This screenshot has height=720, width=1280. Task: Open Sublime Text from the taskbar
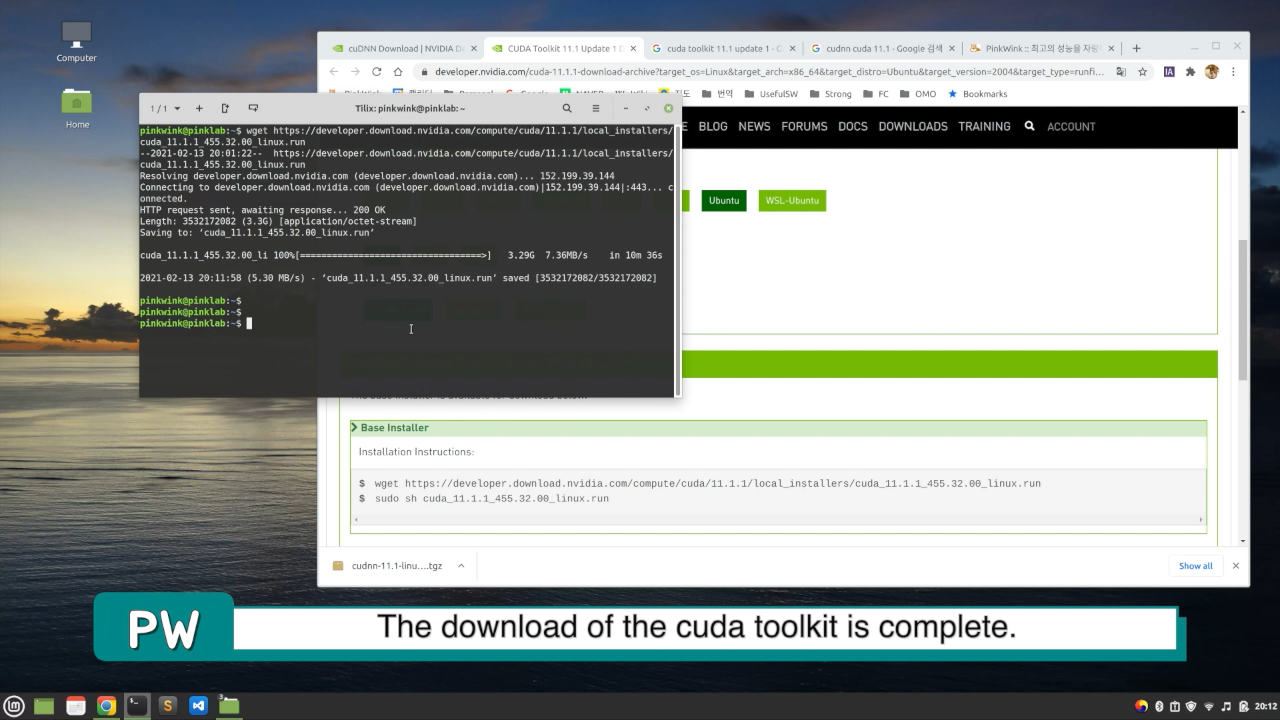click(x=168, y=706)
